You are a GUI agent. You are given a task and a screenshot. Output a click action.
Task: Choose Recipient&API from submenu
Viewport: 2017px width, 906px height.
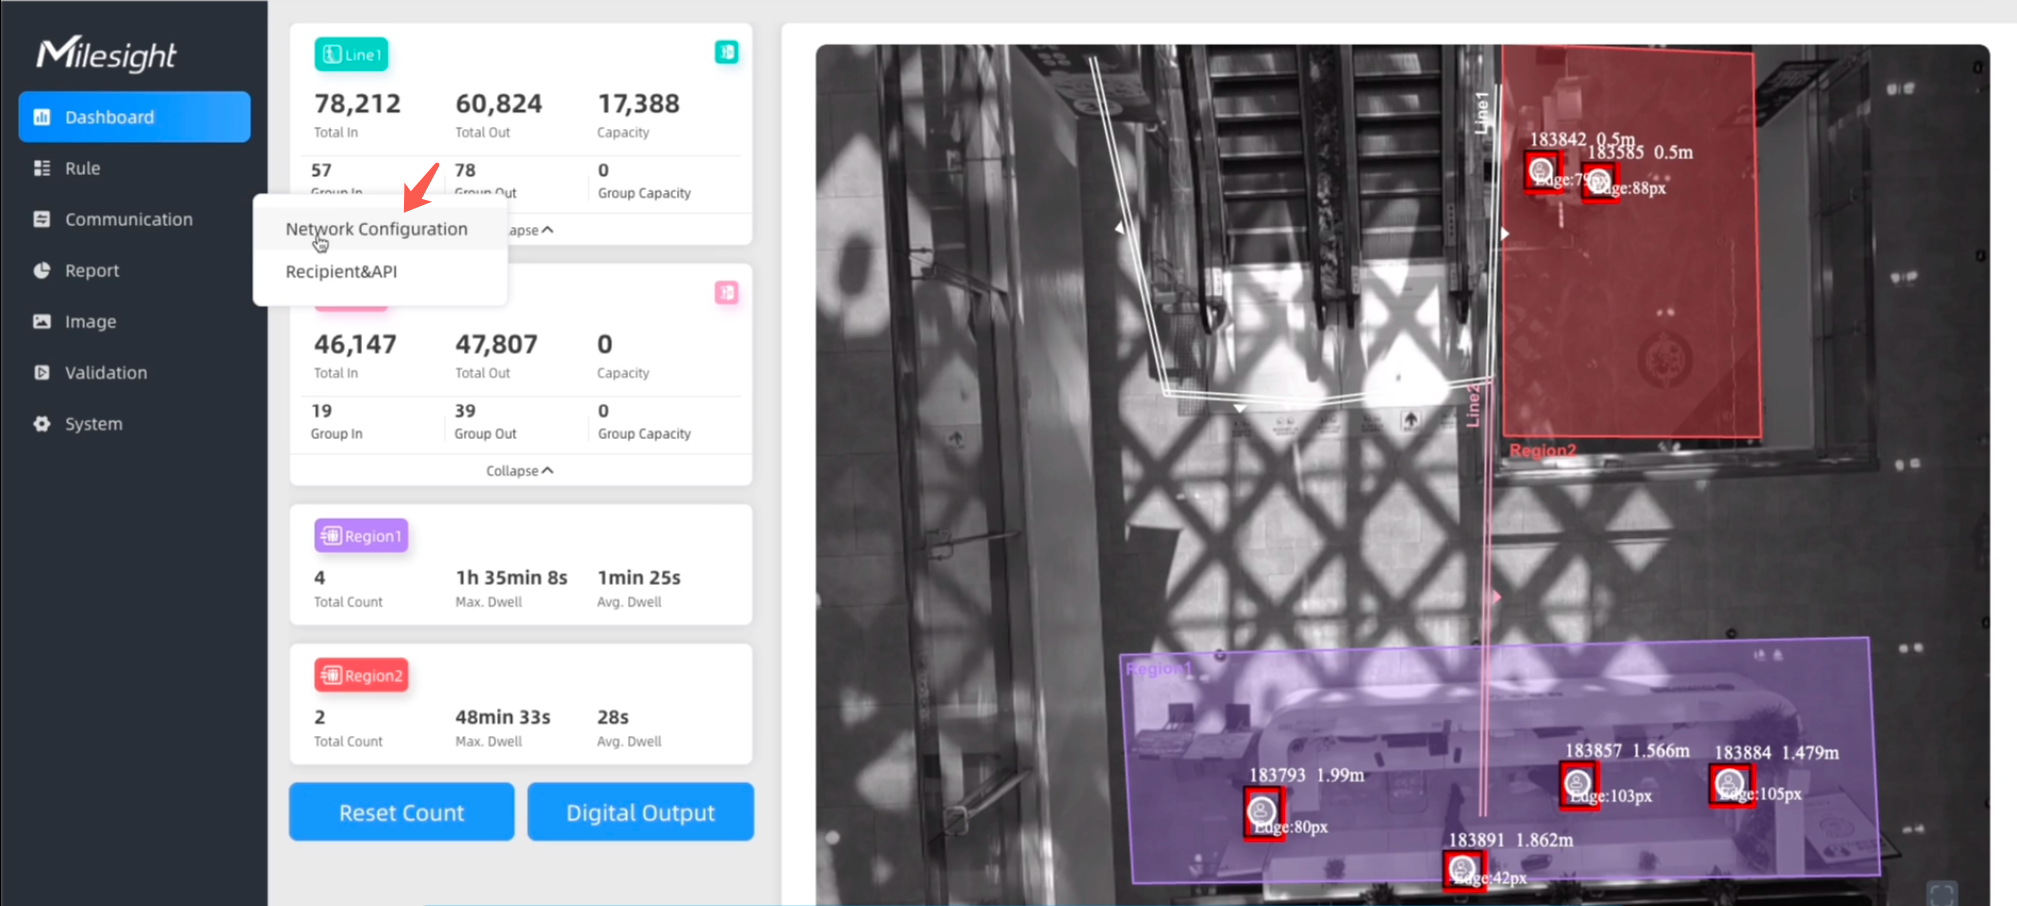(341, 272)
